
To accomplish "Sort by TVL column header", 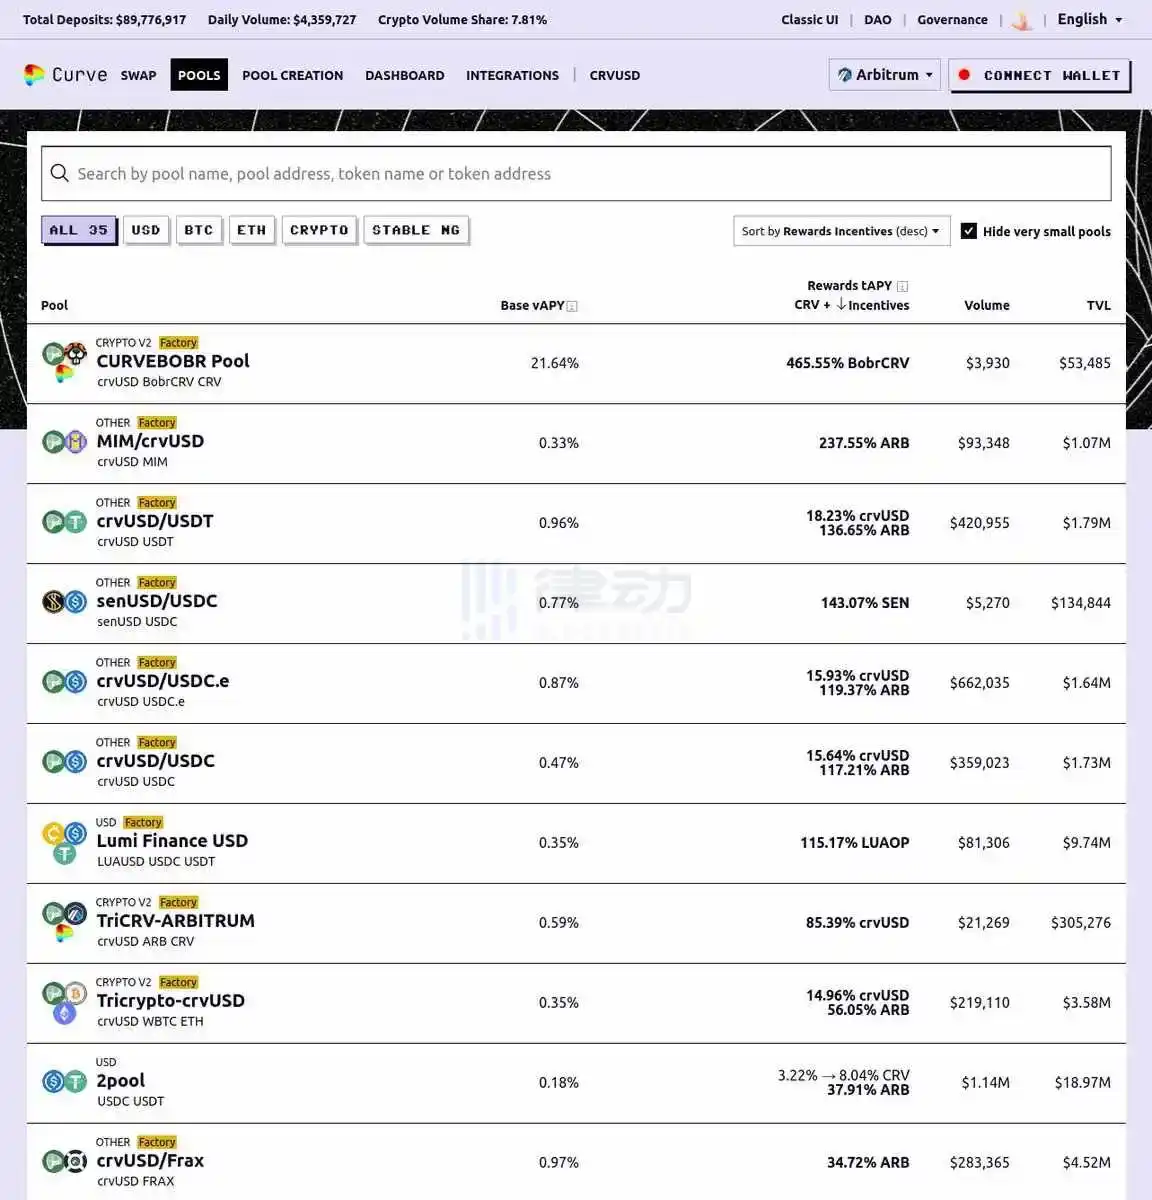I will tap(1099, 306).
